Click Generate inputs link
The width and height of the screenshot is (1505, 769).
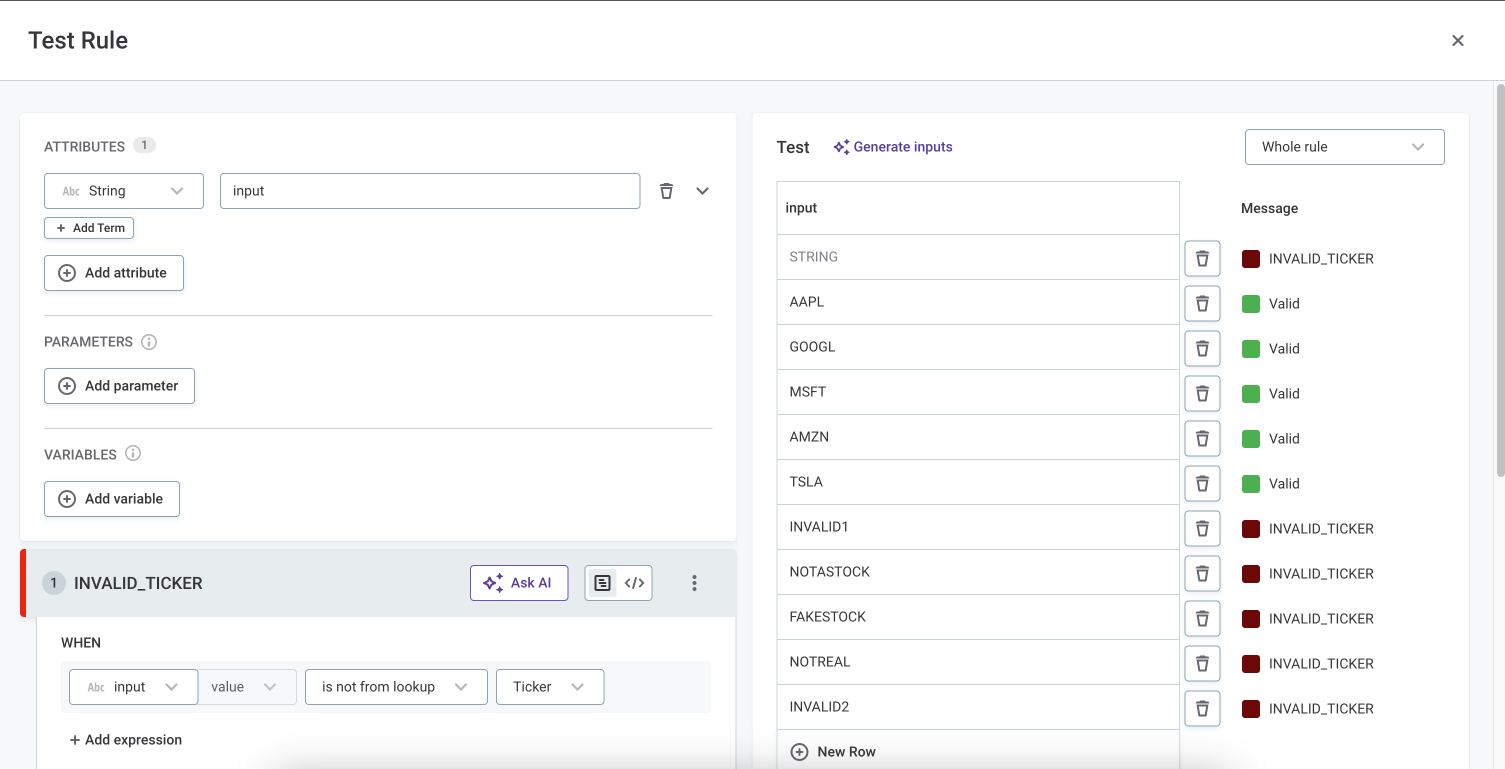pyautogui.click(x=892, y=147)
